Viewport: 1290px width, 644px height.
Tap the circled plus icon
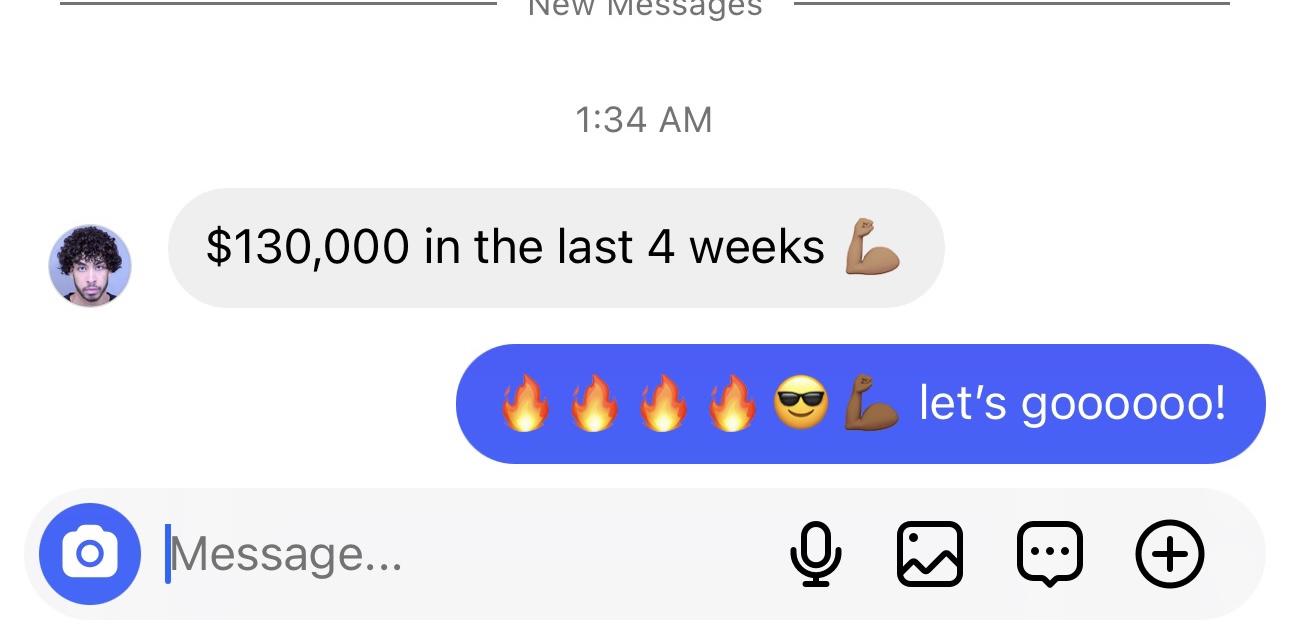tap(1170, 554)
